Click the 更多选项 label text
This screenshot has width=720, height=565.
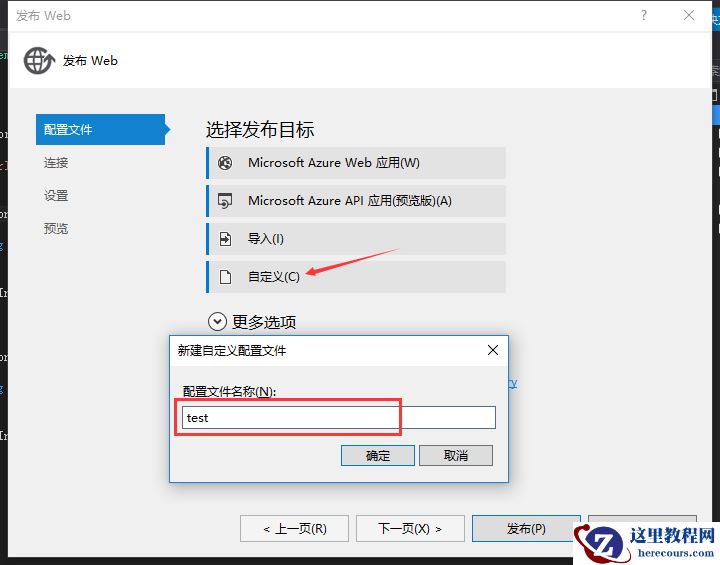(264, 322)
